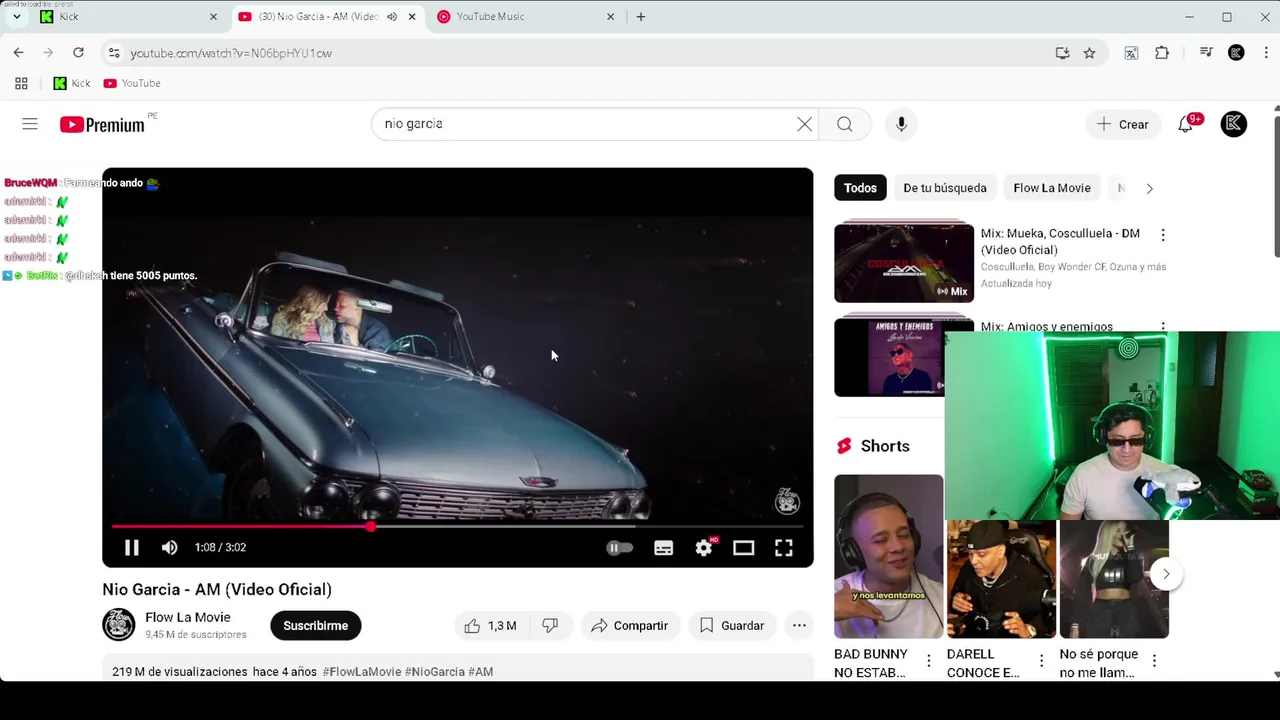Open the Chrome apps grid icon
Image resolution: width=1280 pixels, height=720 pixels.
(x=21, y=83)
